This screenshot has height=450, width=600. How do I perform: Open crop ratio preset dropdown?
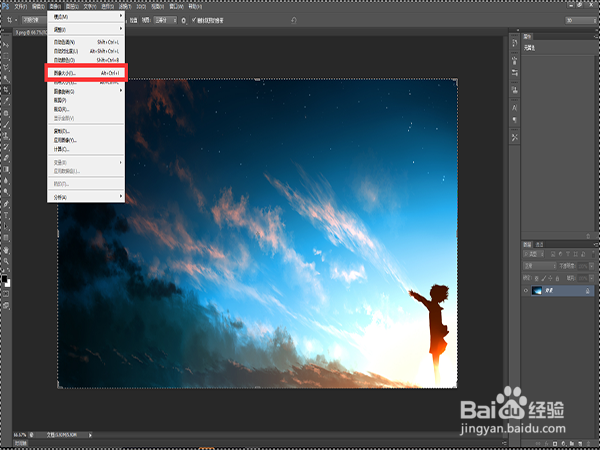(x=34, y=20)
